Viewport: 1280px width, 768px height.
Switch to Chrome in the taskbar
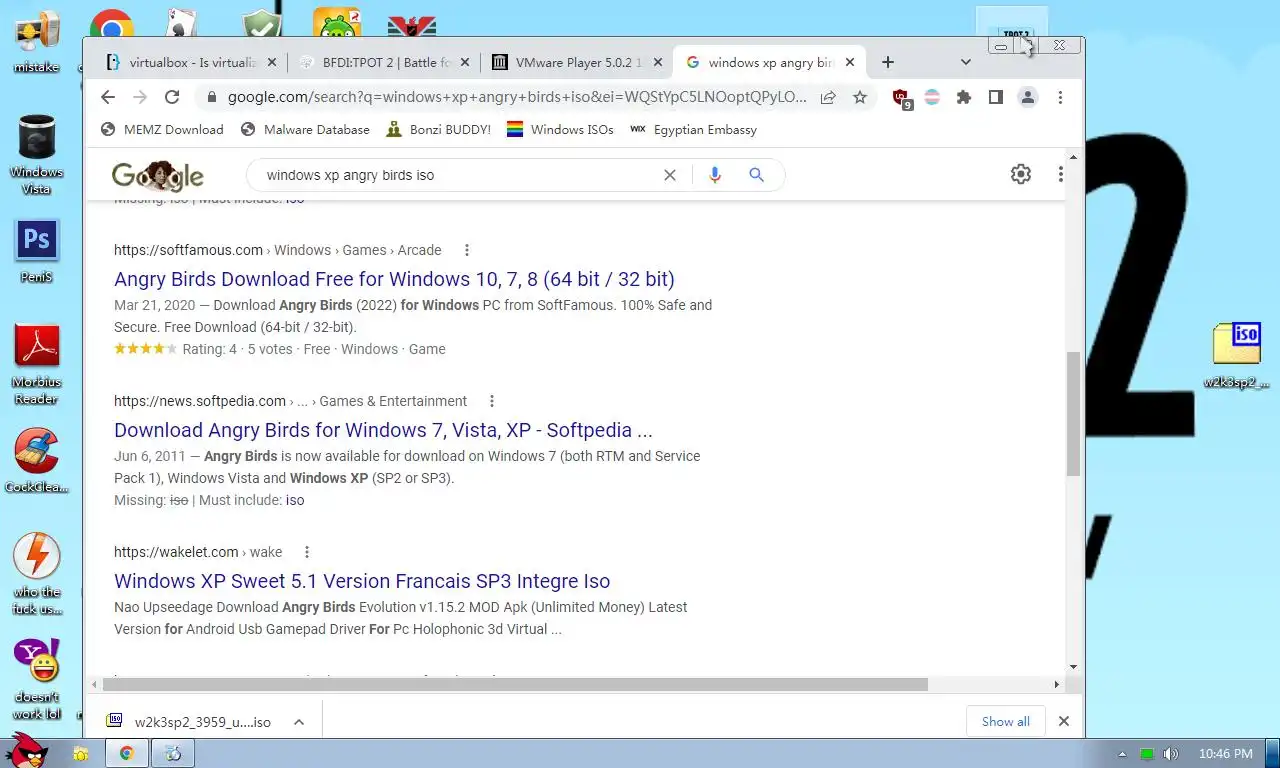coord(127,753)
